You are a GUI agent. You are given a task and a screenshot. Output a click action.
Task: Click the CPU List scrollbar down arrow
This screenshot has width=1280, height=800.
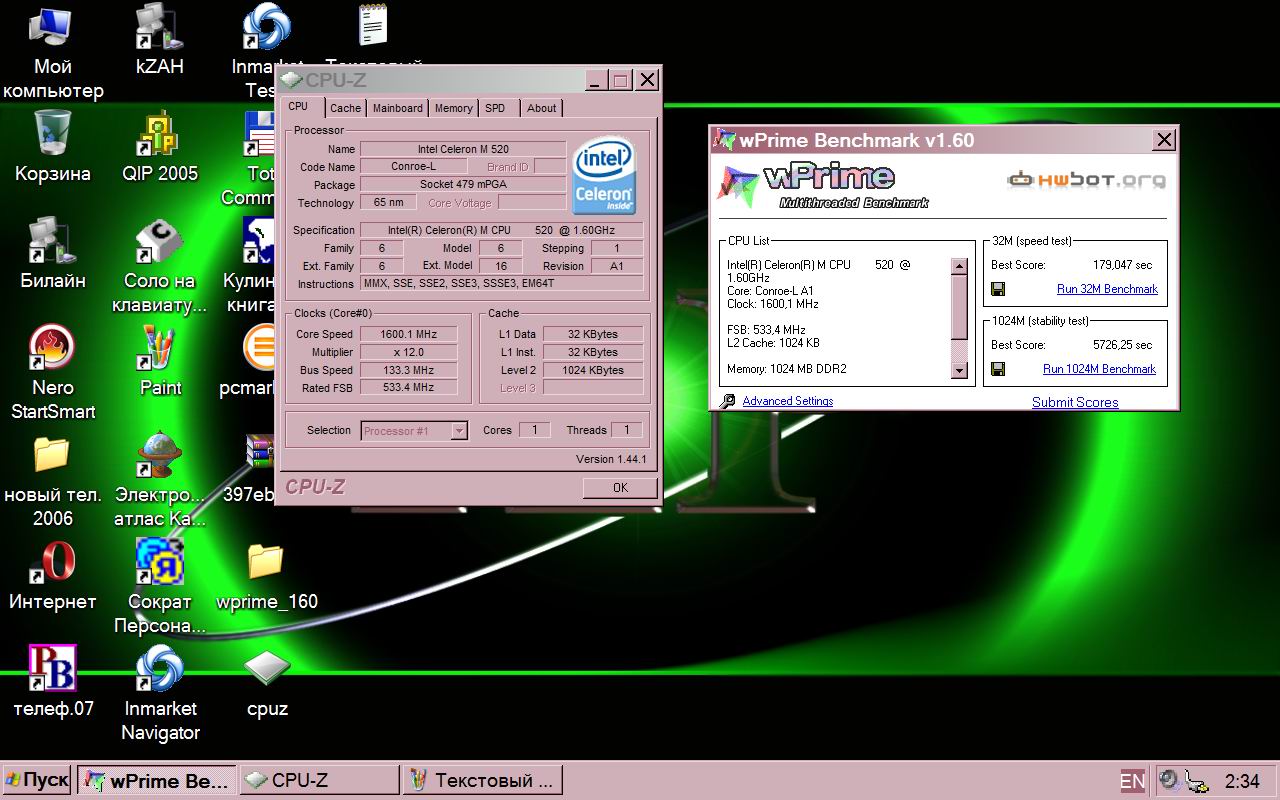[959, 371]
